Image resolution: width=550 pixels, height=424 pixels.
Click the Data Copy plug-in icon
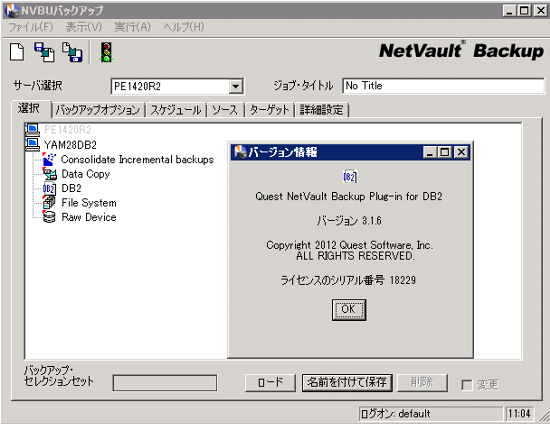49,174
